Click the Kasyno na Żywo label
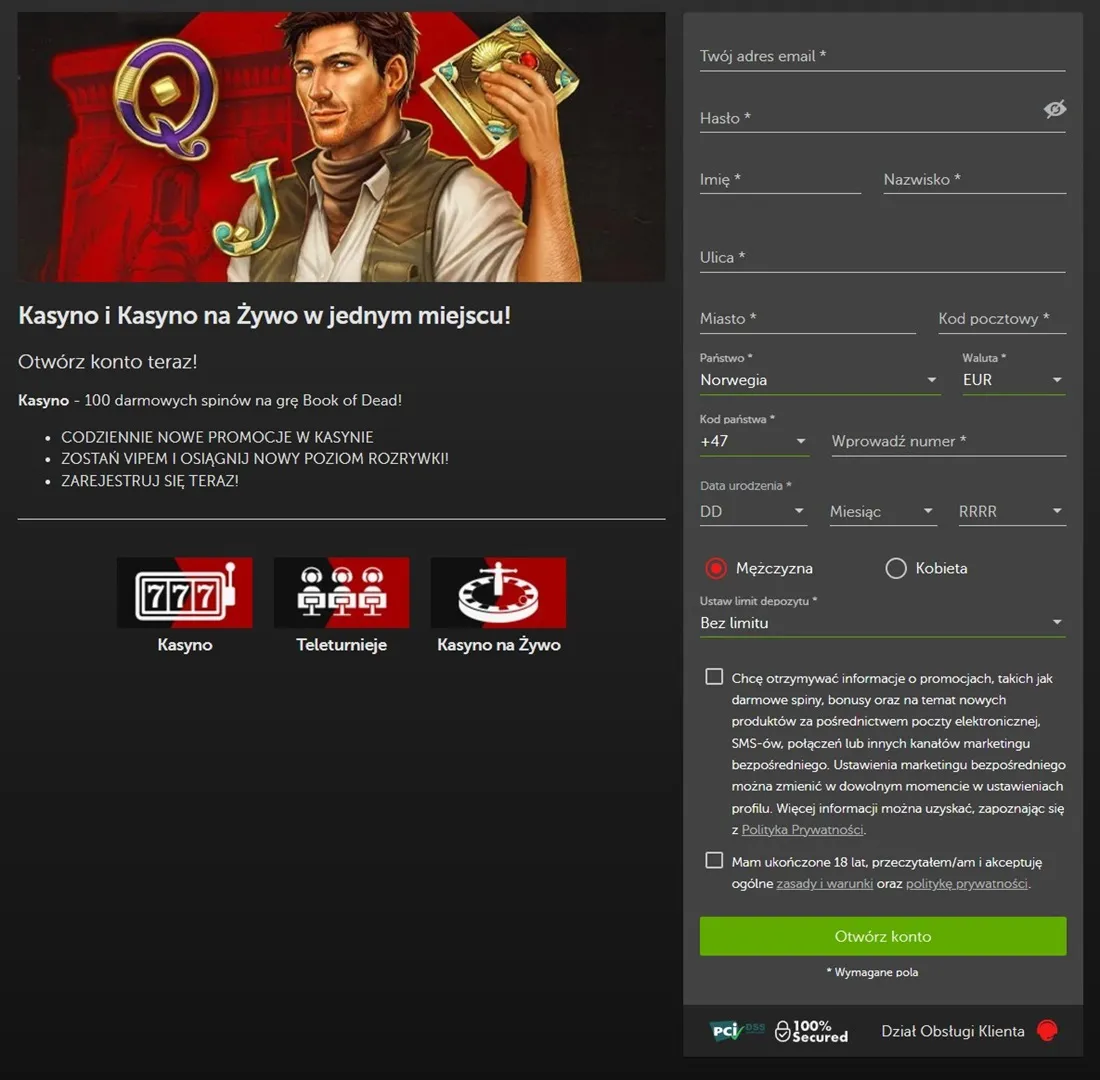The height and width of the screenshot is (1080, 1100). [x=499, y=644]
